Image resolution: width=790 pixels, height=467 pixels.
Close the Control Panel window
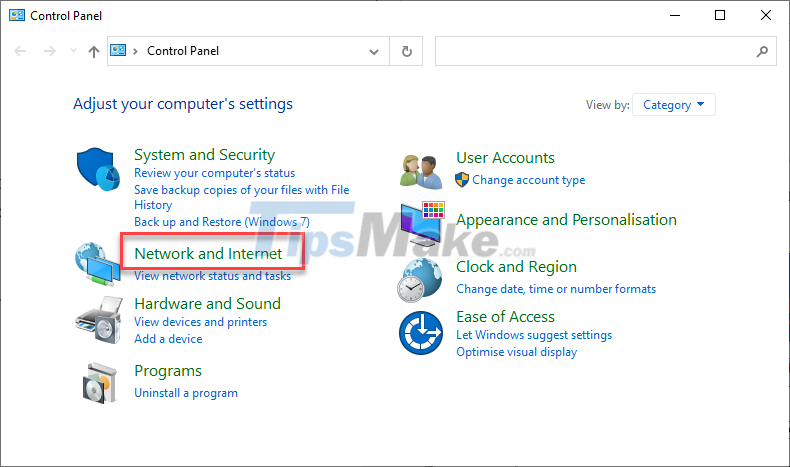(x=766, y=15)
